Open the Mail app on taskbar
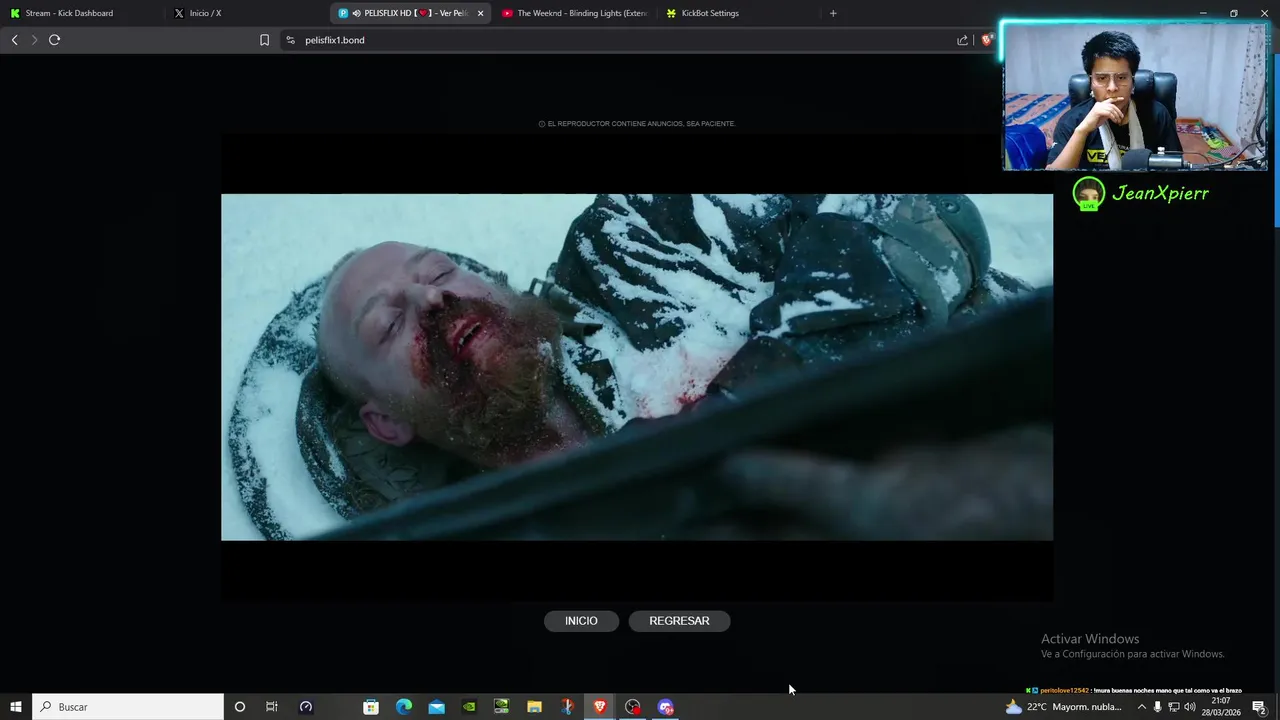 [x=437, y=707]
